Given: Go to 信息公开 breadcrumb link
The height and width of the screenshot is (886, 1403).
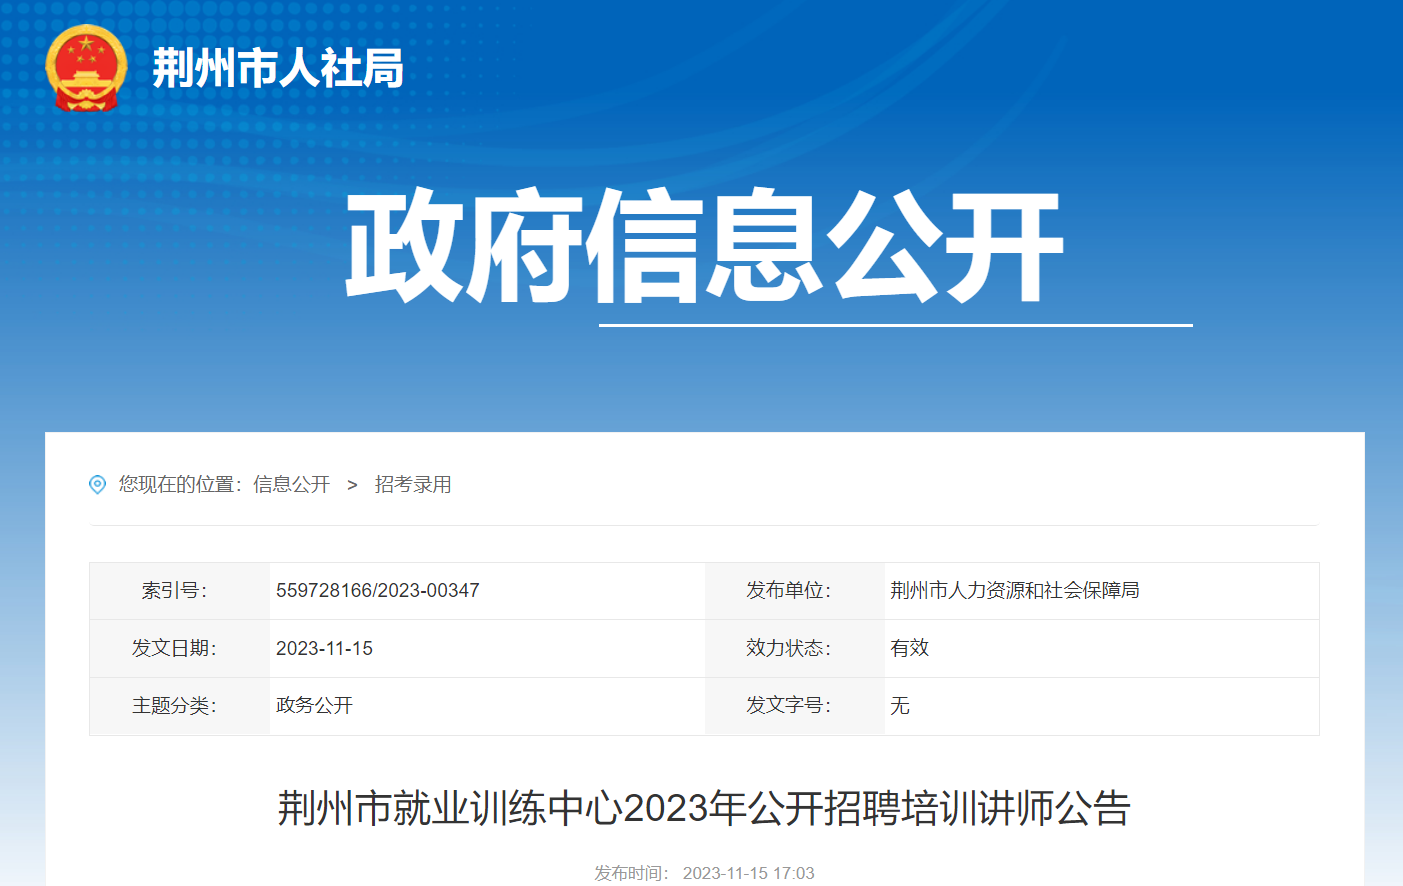Looking at the screenshot, I should (x=291, y=485).
